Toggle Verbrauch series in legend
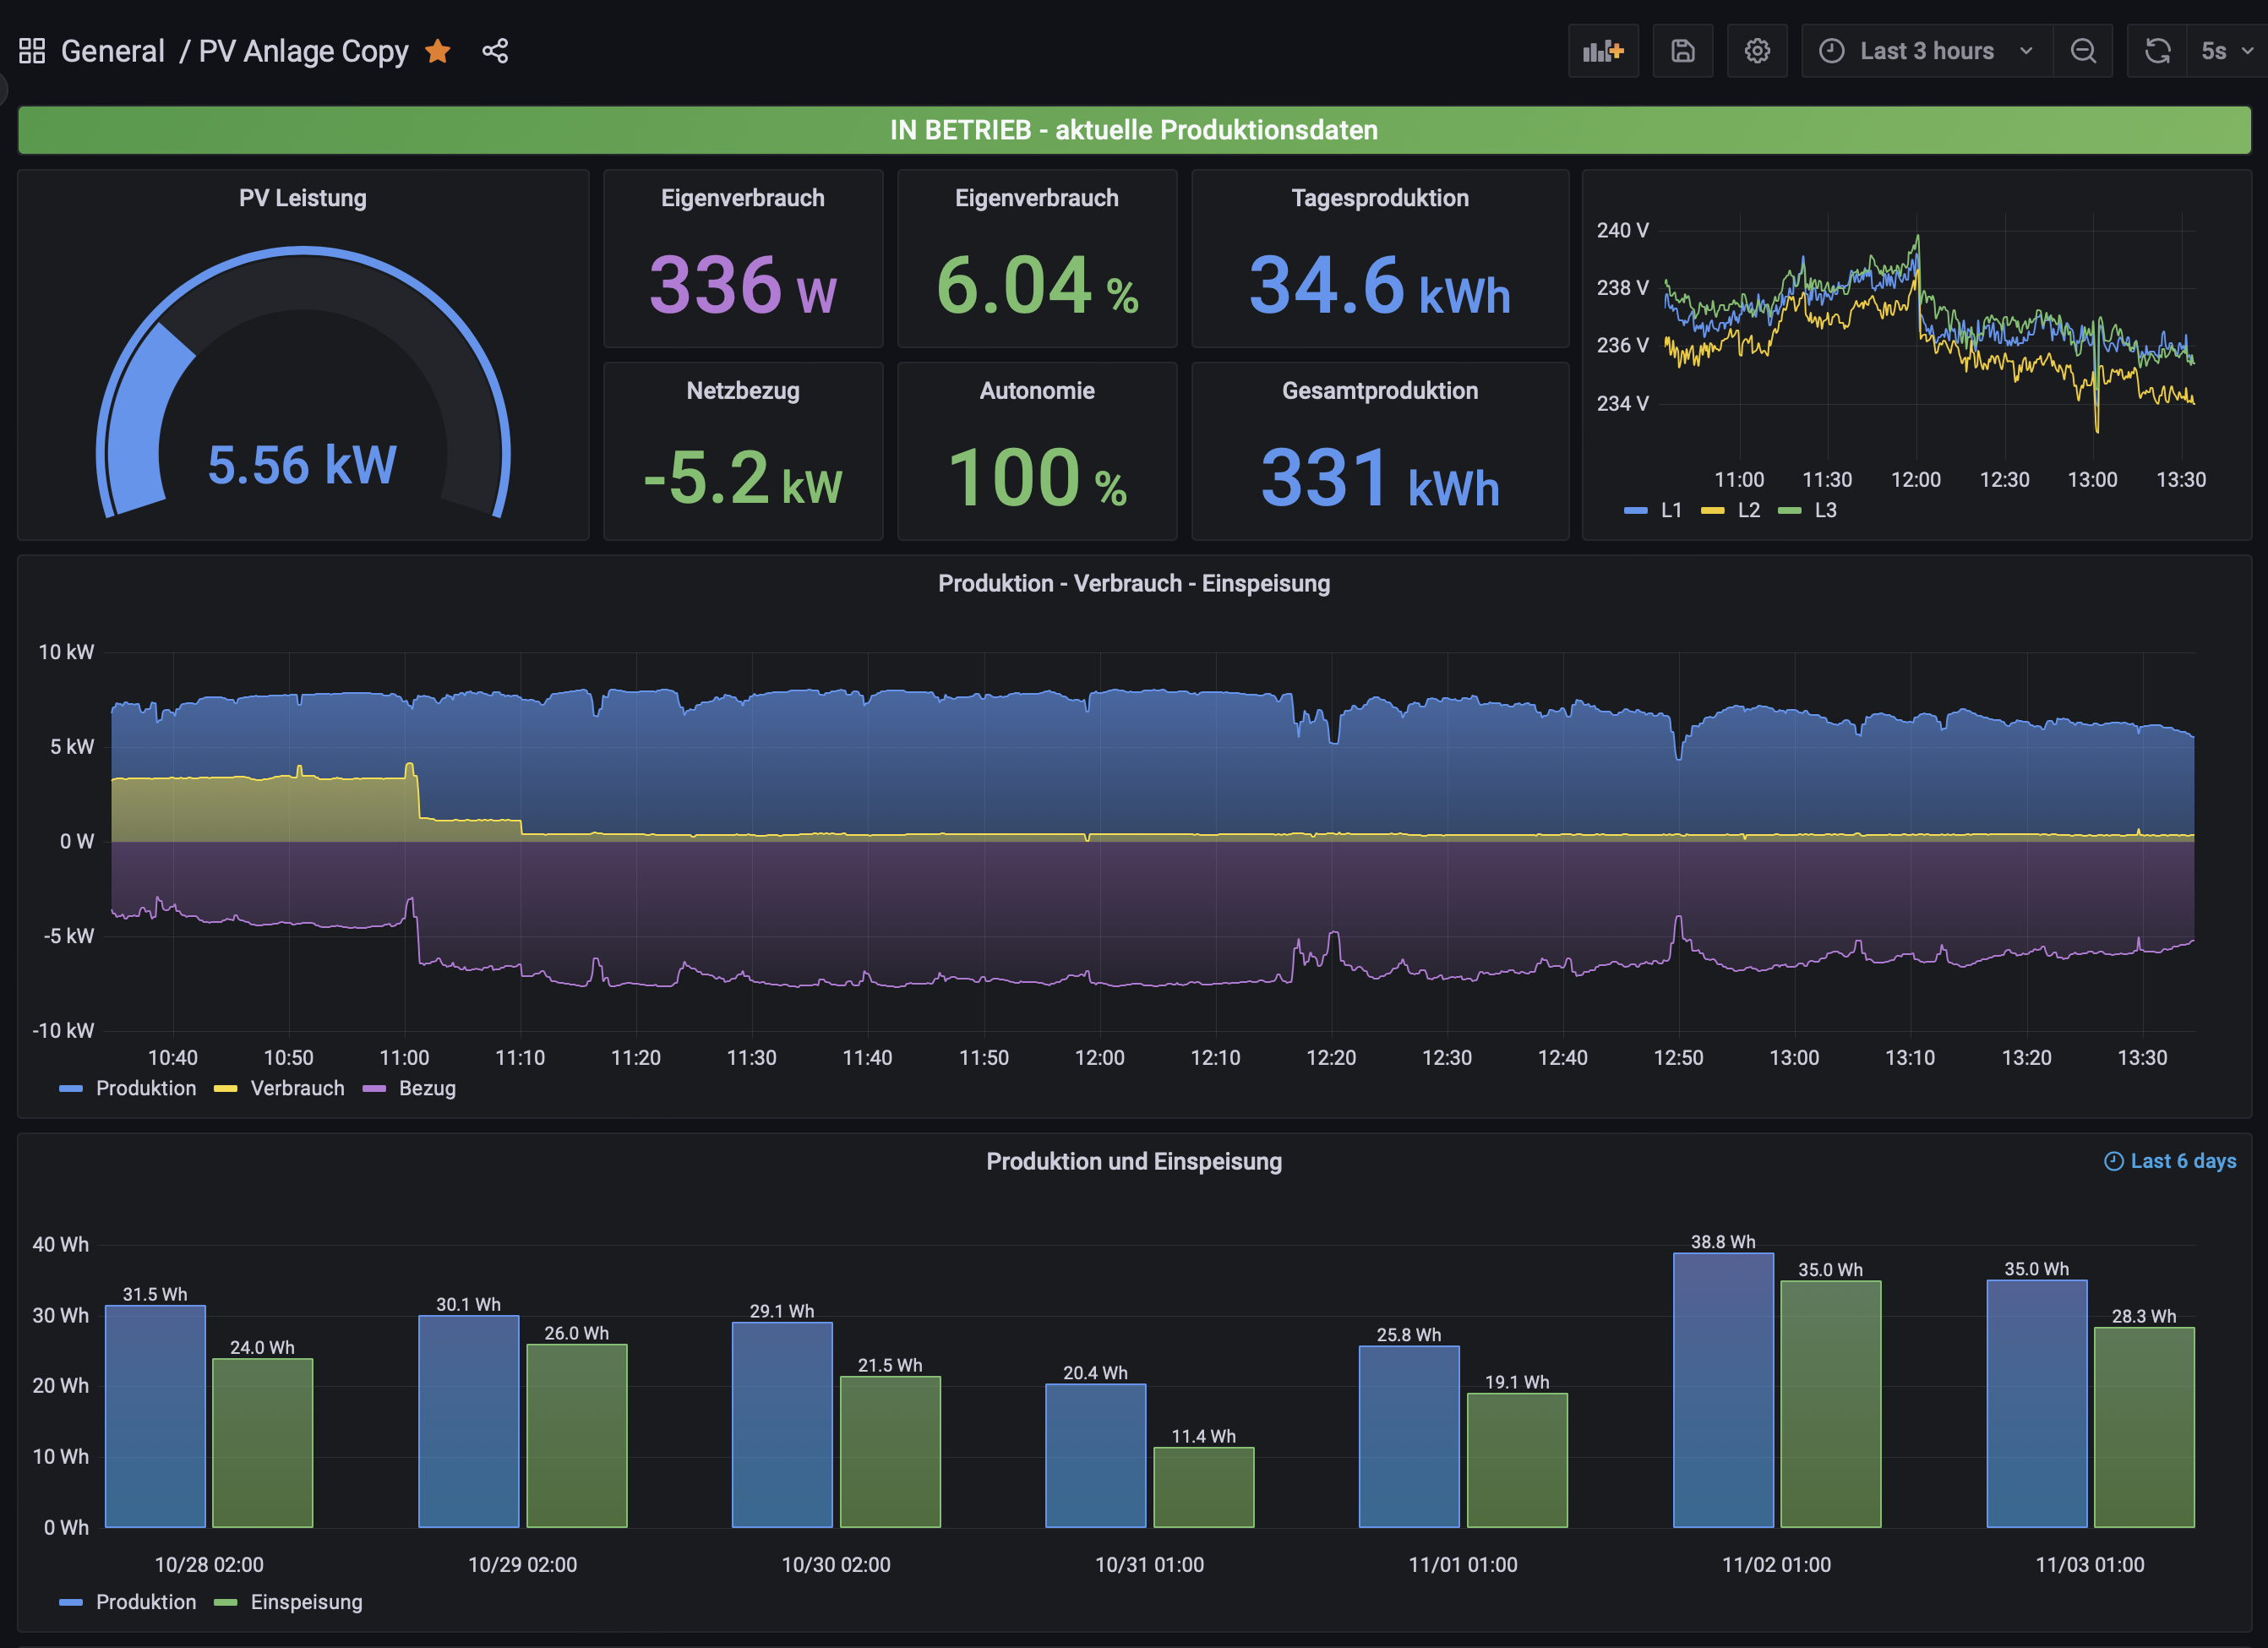This screenshot has width=2268, height=1648. point(297,1088)
